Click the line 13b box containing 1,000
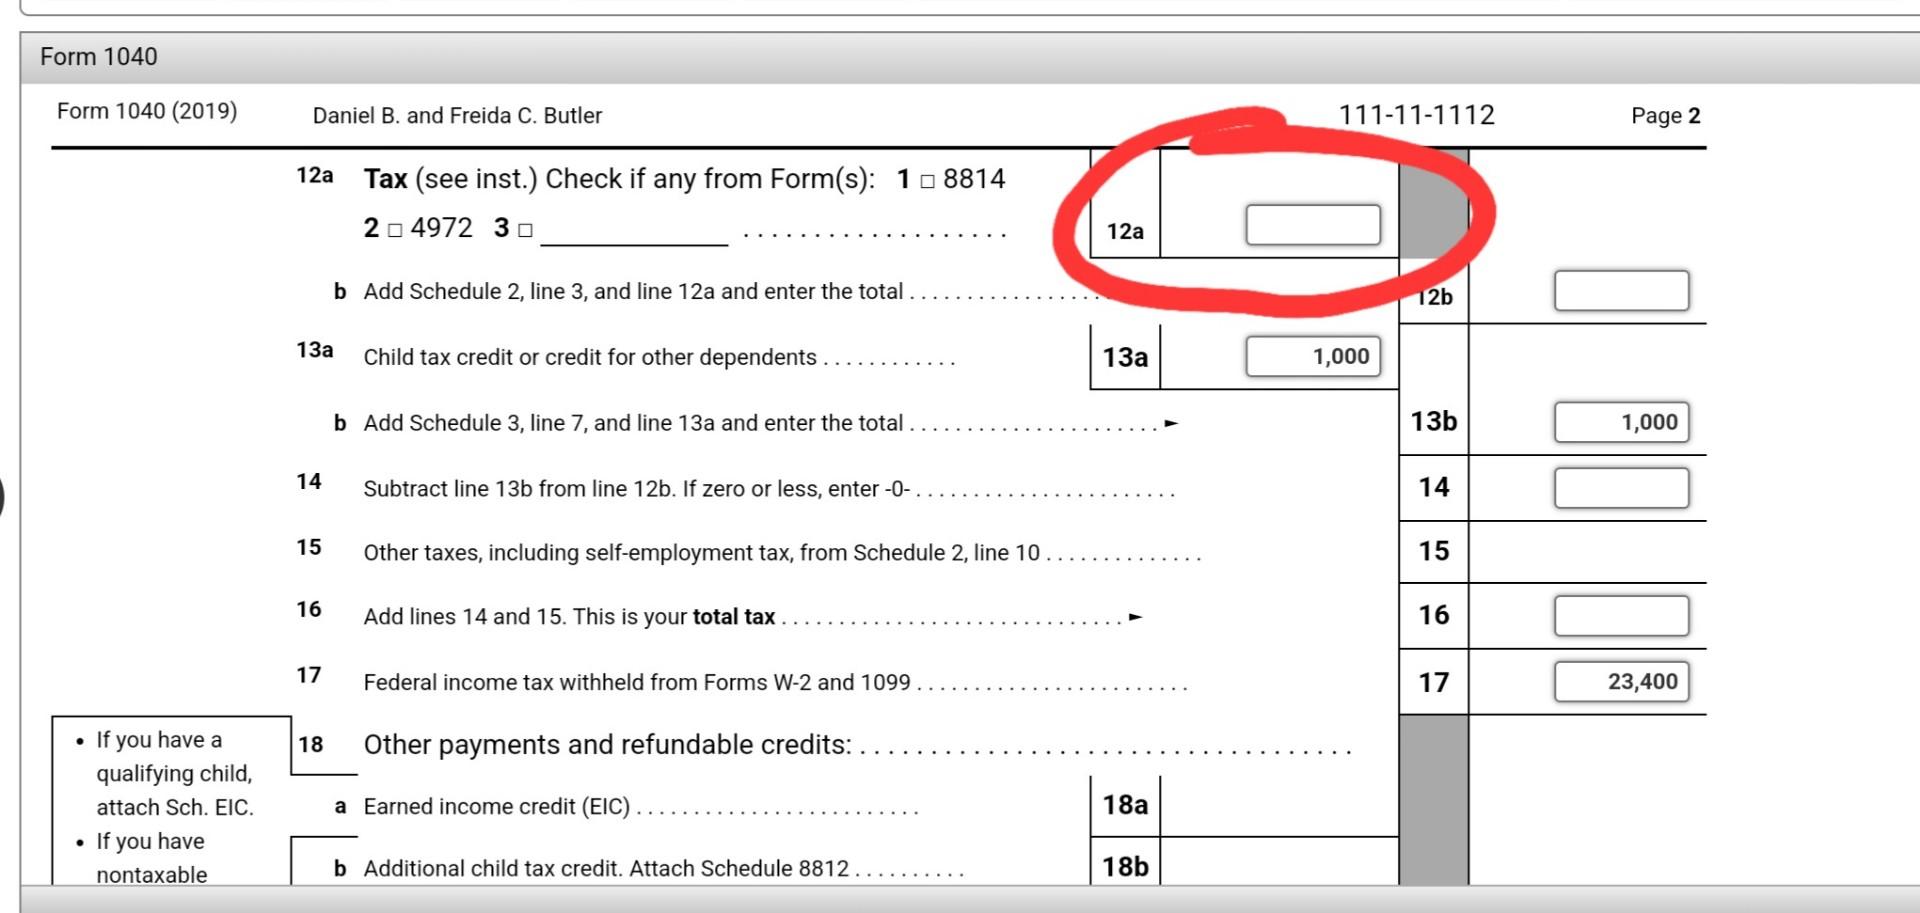 click(x=1620, y=422)
